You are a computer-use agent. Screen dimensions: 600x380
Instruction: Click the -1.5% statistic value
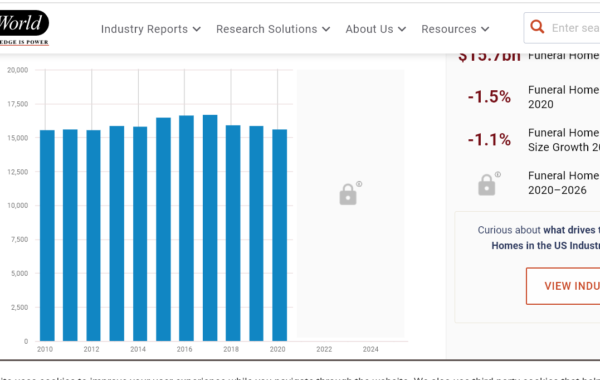pos(489,96)
